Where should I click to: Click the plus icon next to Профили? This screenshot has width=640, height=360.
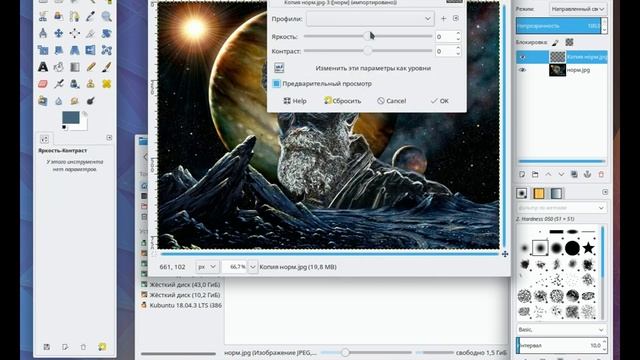444,18
